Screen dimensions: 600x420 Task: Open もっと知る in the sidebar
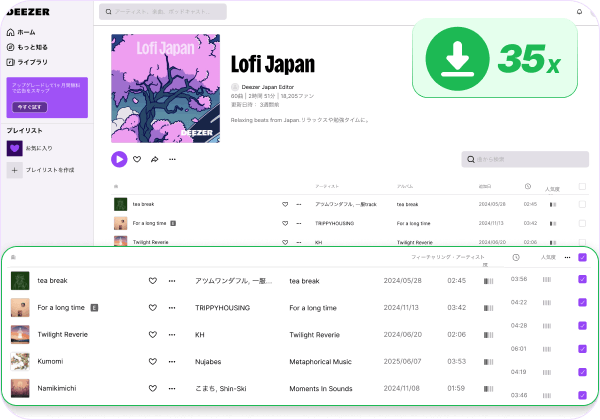tap(27, 47)
